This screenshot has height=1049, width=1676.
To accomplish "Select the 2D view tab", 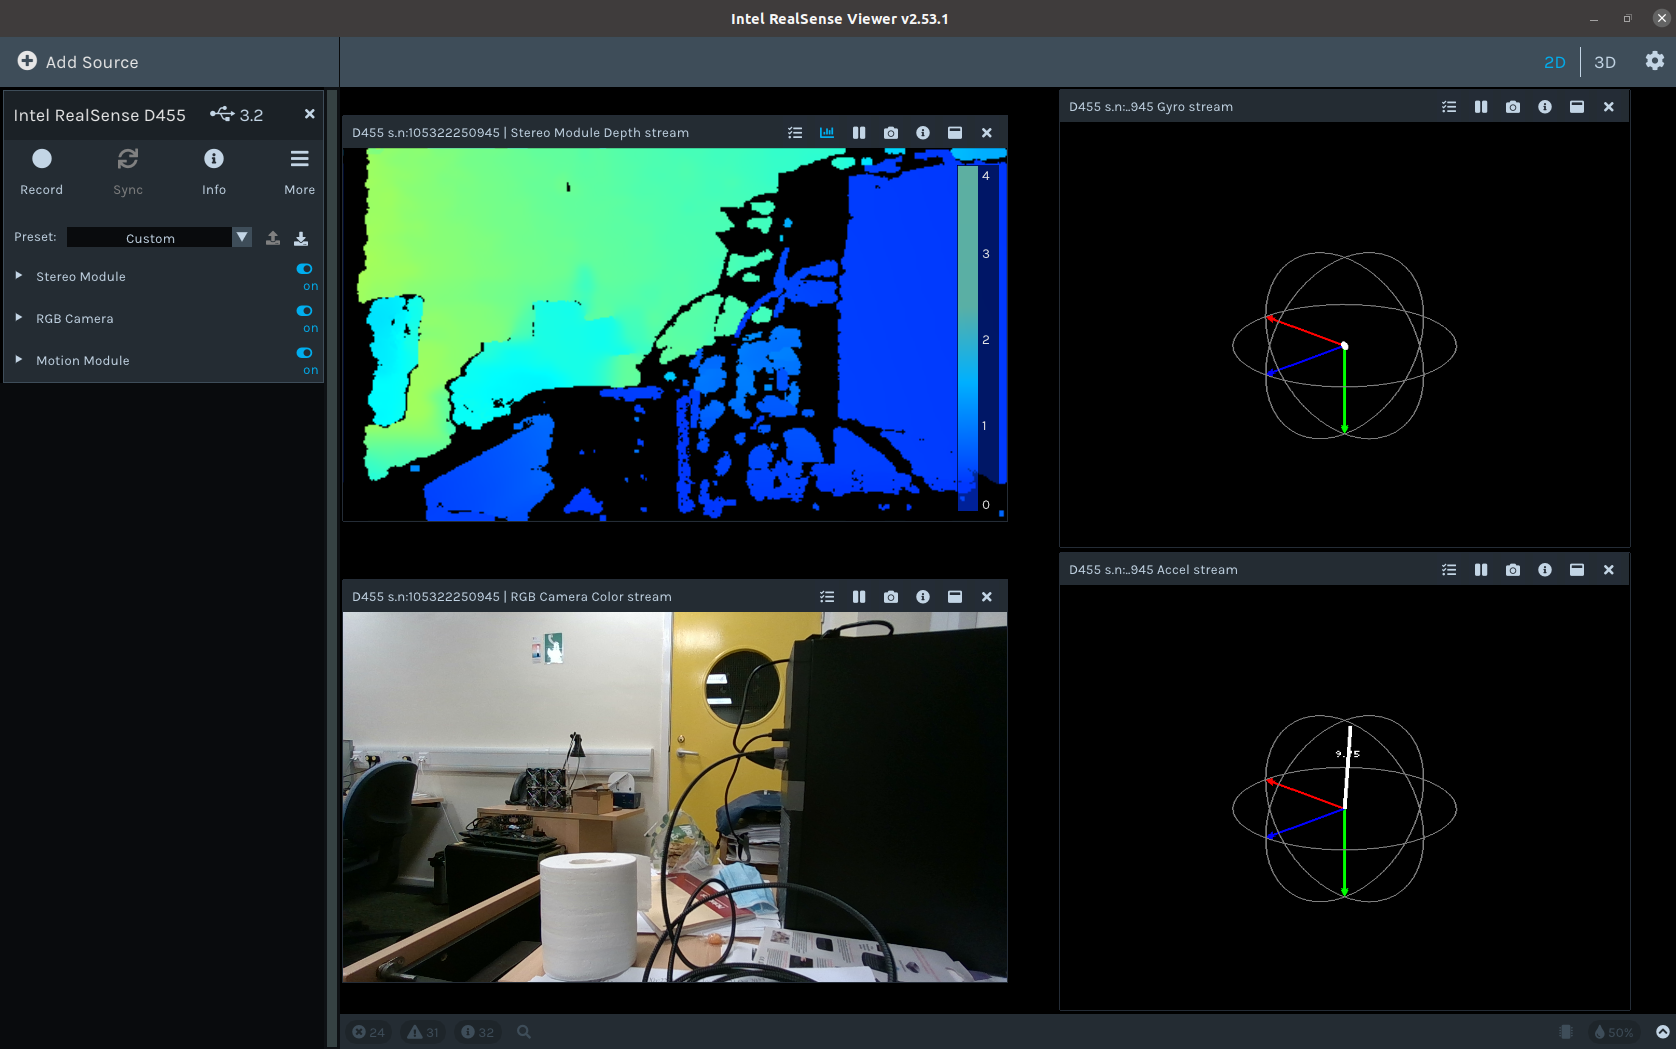I will [1555, 61].
